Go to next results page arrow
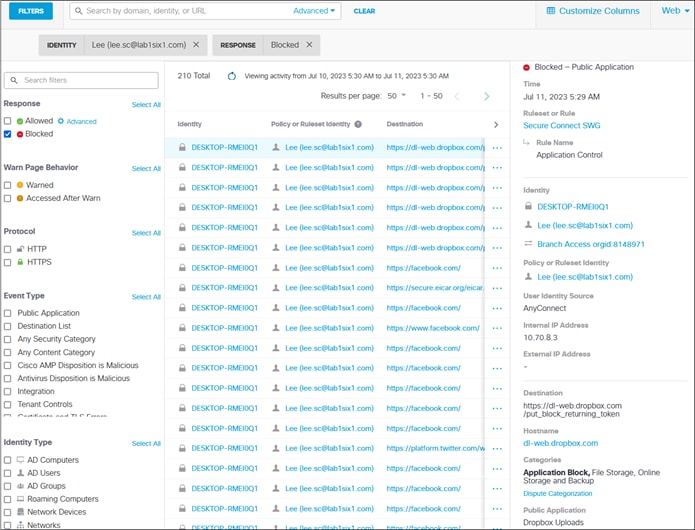695x530 pixels. coord(486,96)
